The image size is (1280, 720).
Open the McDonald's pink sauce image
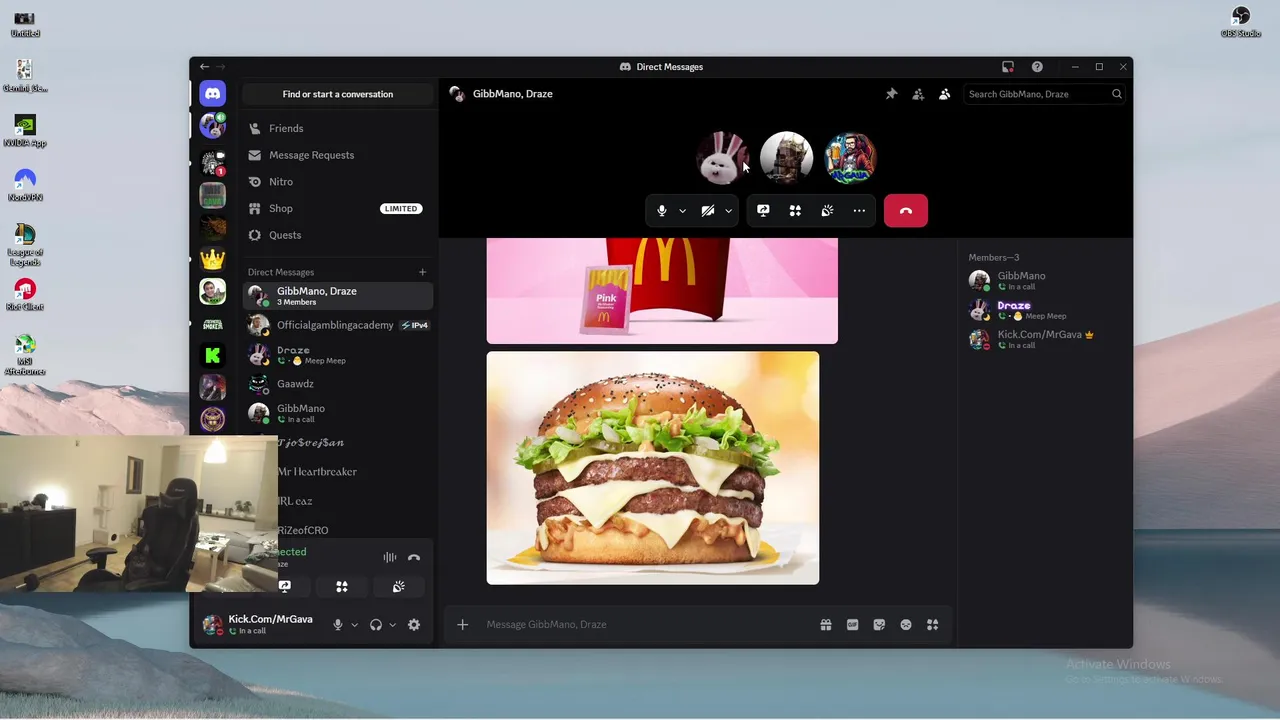coord(662,291)
